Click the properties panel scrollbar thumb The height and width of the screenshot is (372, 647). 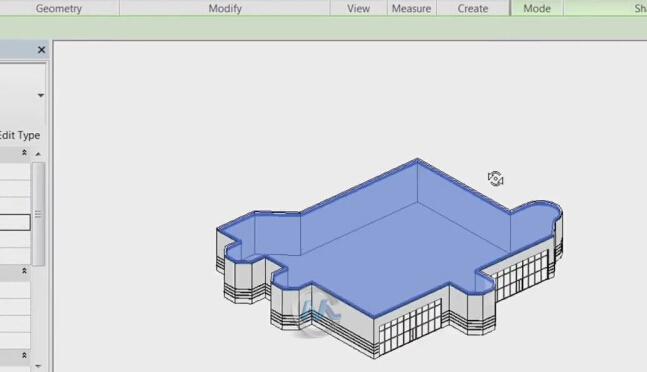tap(38, 214)
